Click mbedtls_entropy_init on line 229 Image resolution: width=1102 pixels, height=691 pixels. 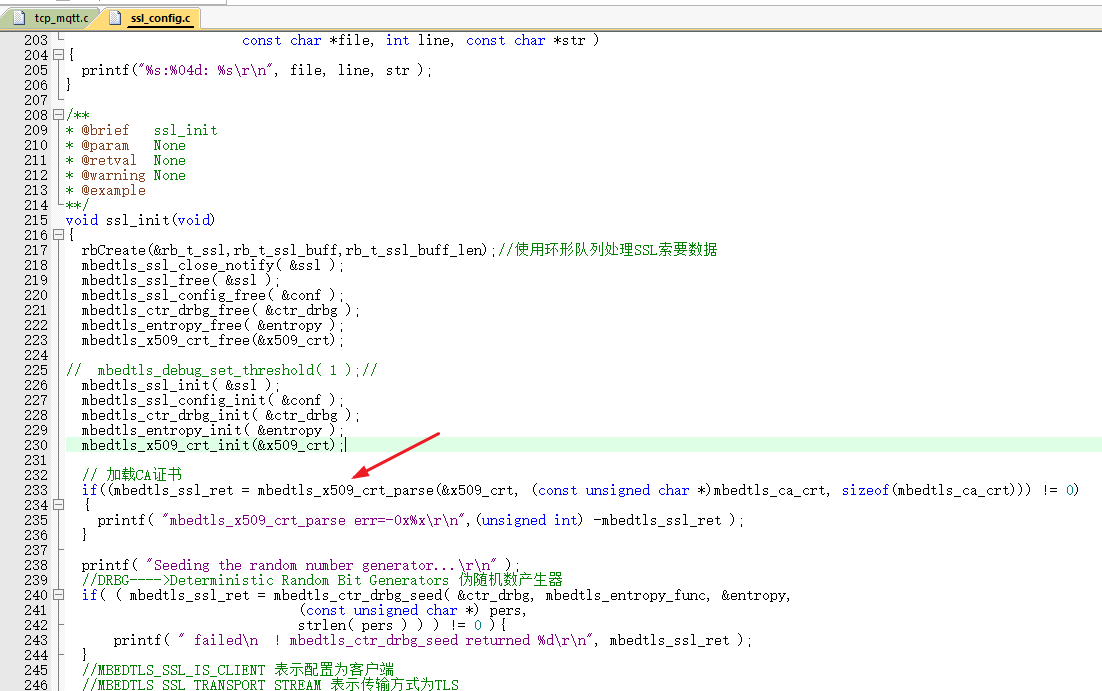click(162, 430)
